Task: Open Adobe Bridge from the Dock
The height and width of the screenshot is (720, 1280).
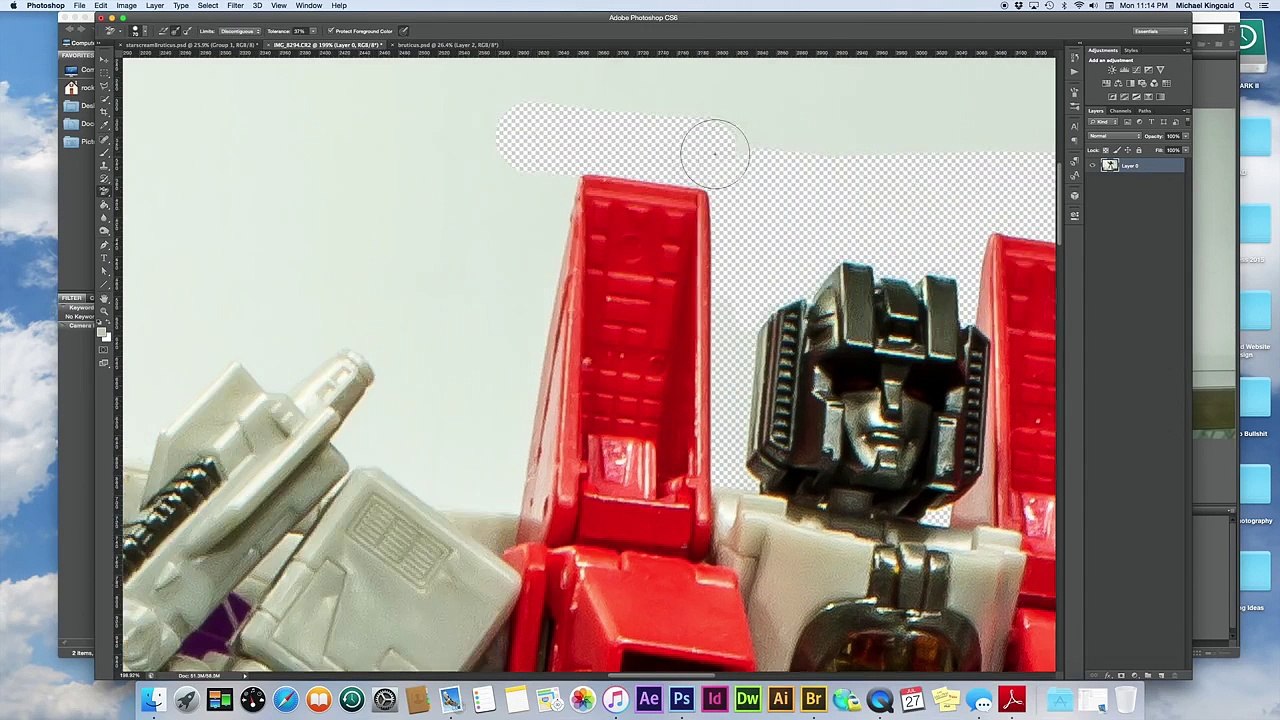Action: coord(813,699)
